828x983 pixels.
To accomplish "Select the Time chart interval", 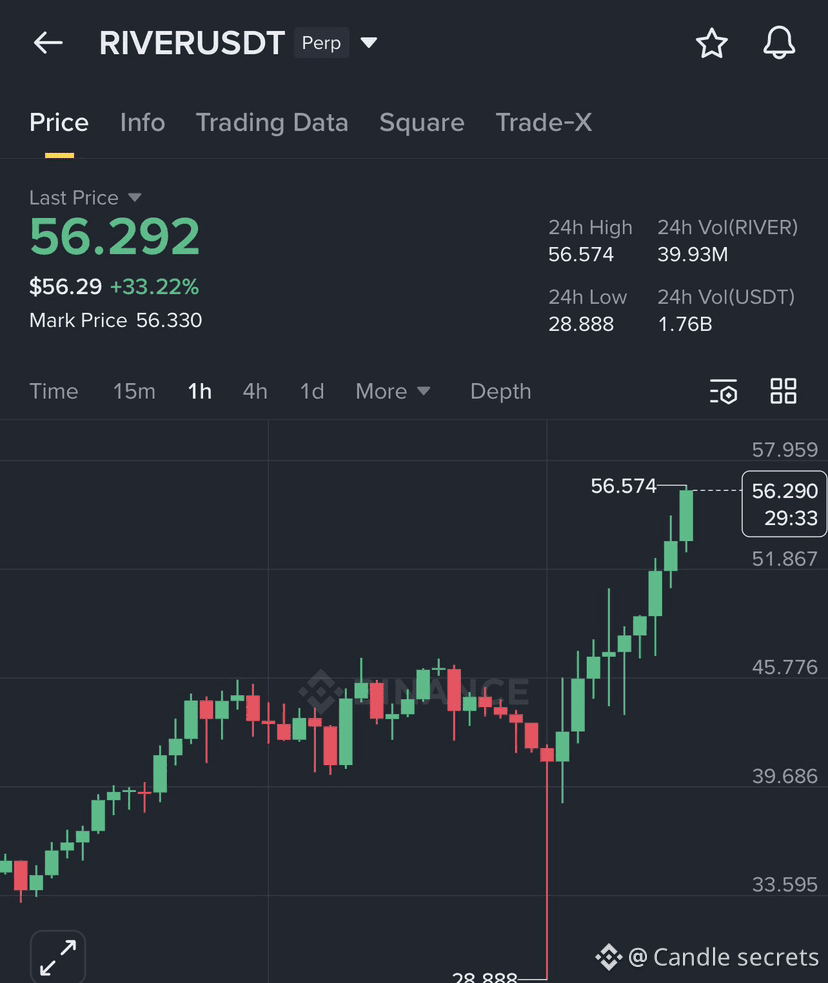I will (54, 391).
